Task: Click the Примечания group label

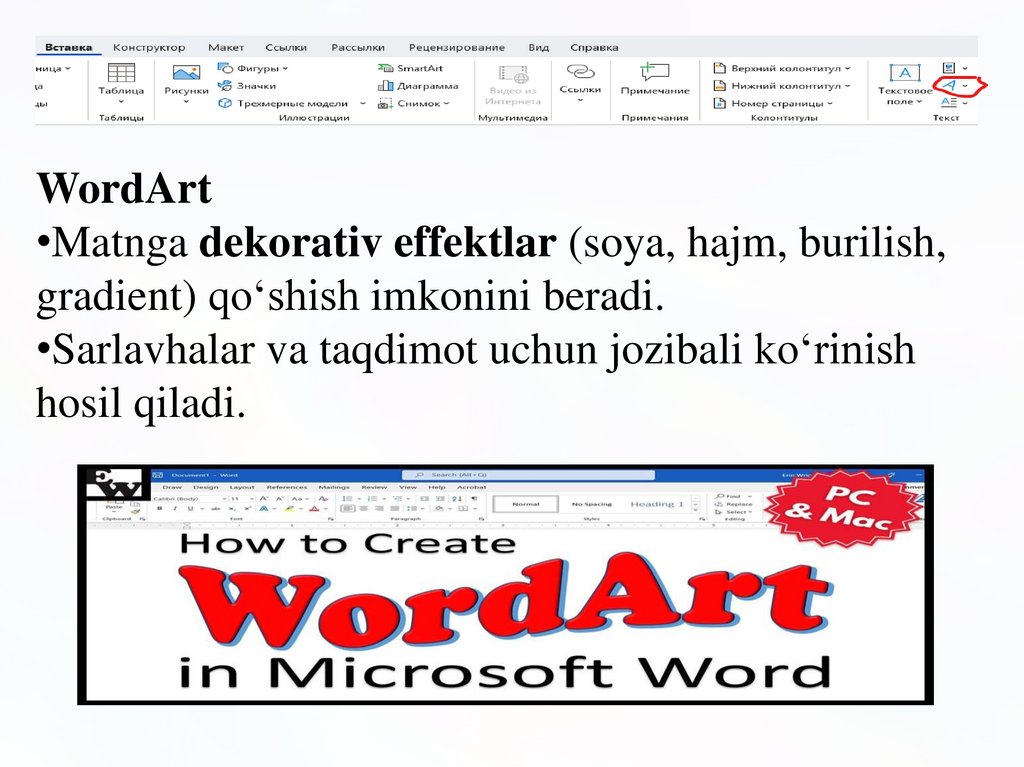Action: 655,118
